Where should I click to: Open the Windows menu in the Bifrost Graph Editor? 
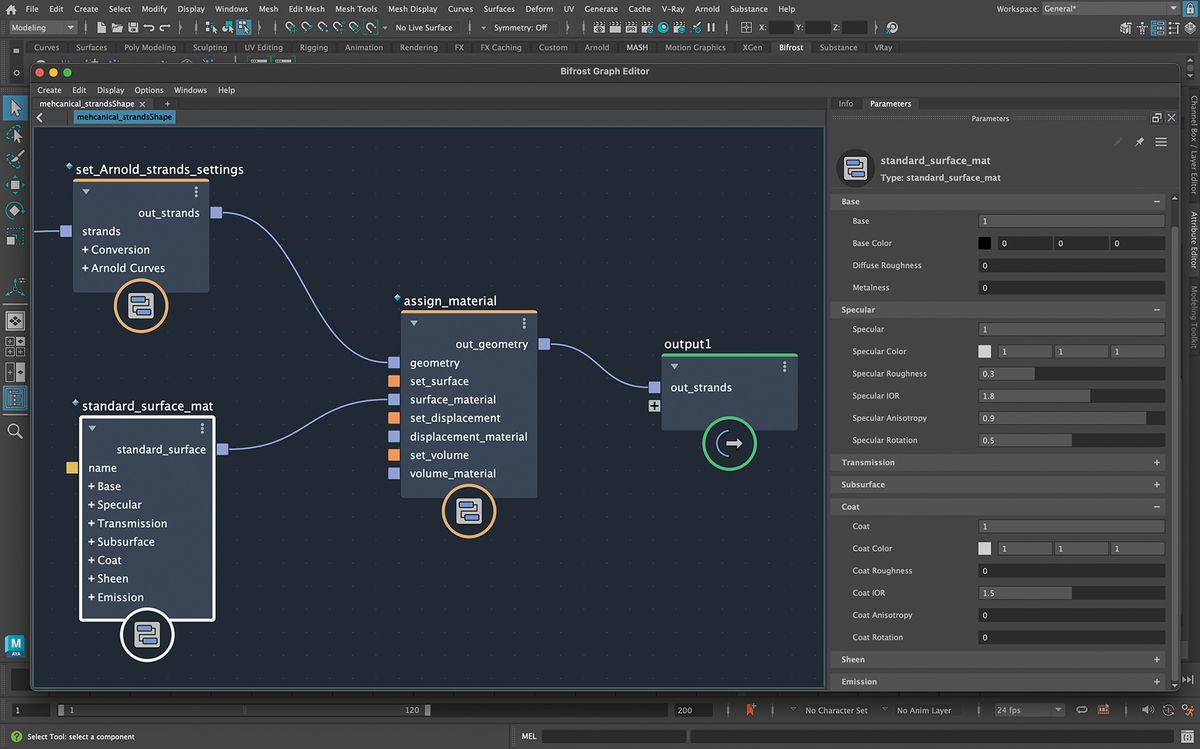tap(189, 90)
